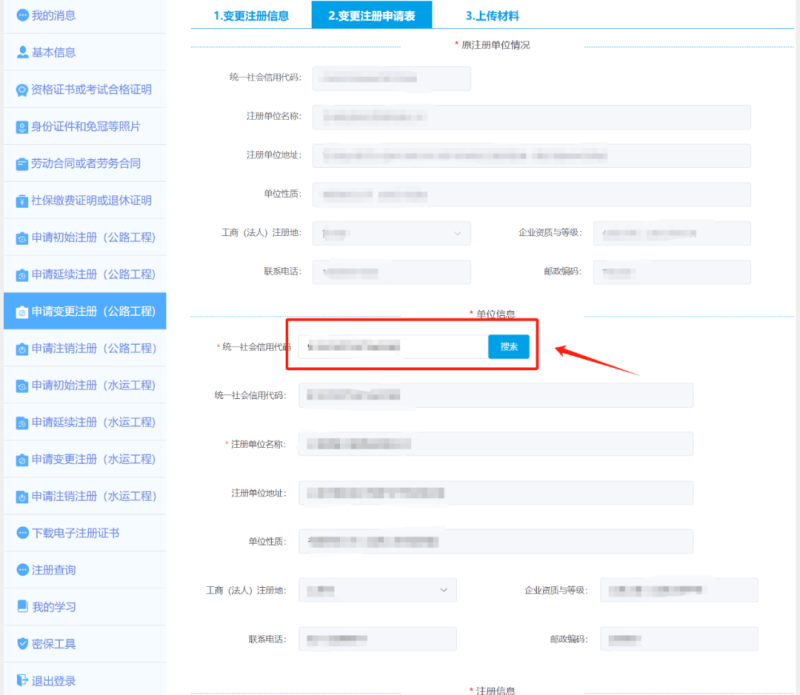The width and height of the screenshot is (800, 695).
Task: Click the 社保缴费证明或退休证明 icon
Action: point(20,201)
